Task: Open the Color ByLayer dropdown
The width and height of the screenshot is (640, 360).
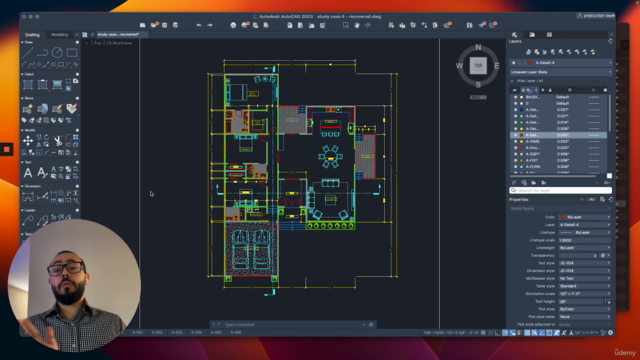Action: click(x=584, y=217)
